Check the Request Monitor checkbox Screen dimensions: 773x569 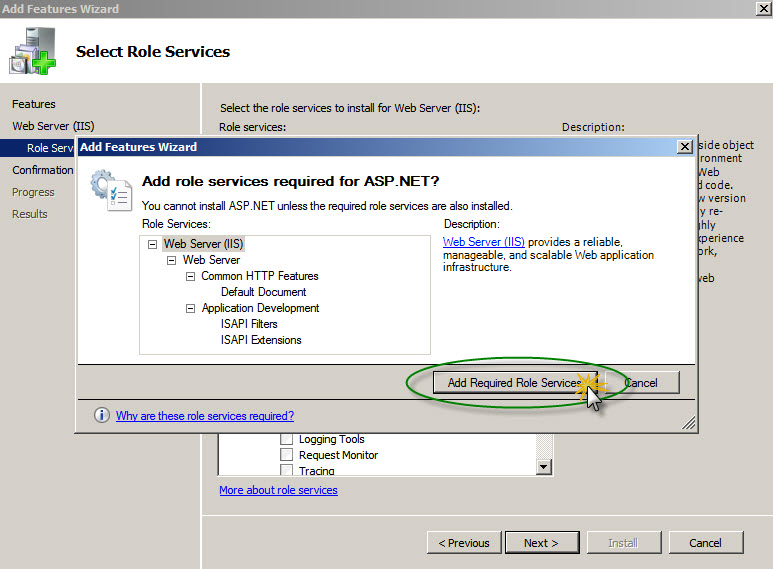tap(286, 454)
